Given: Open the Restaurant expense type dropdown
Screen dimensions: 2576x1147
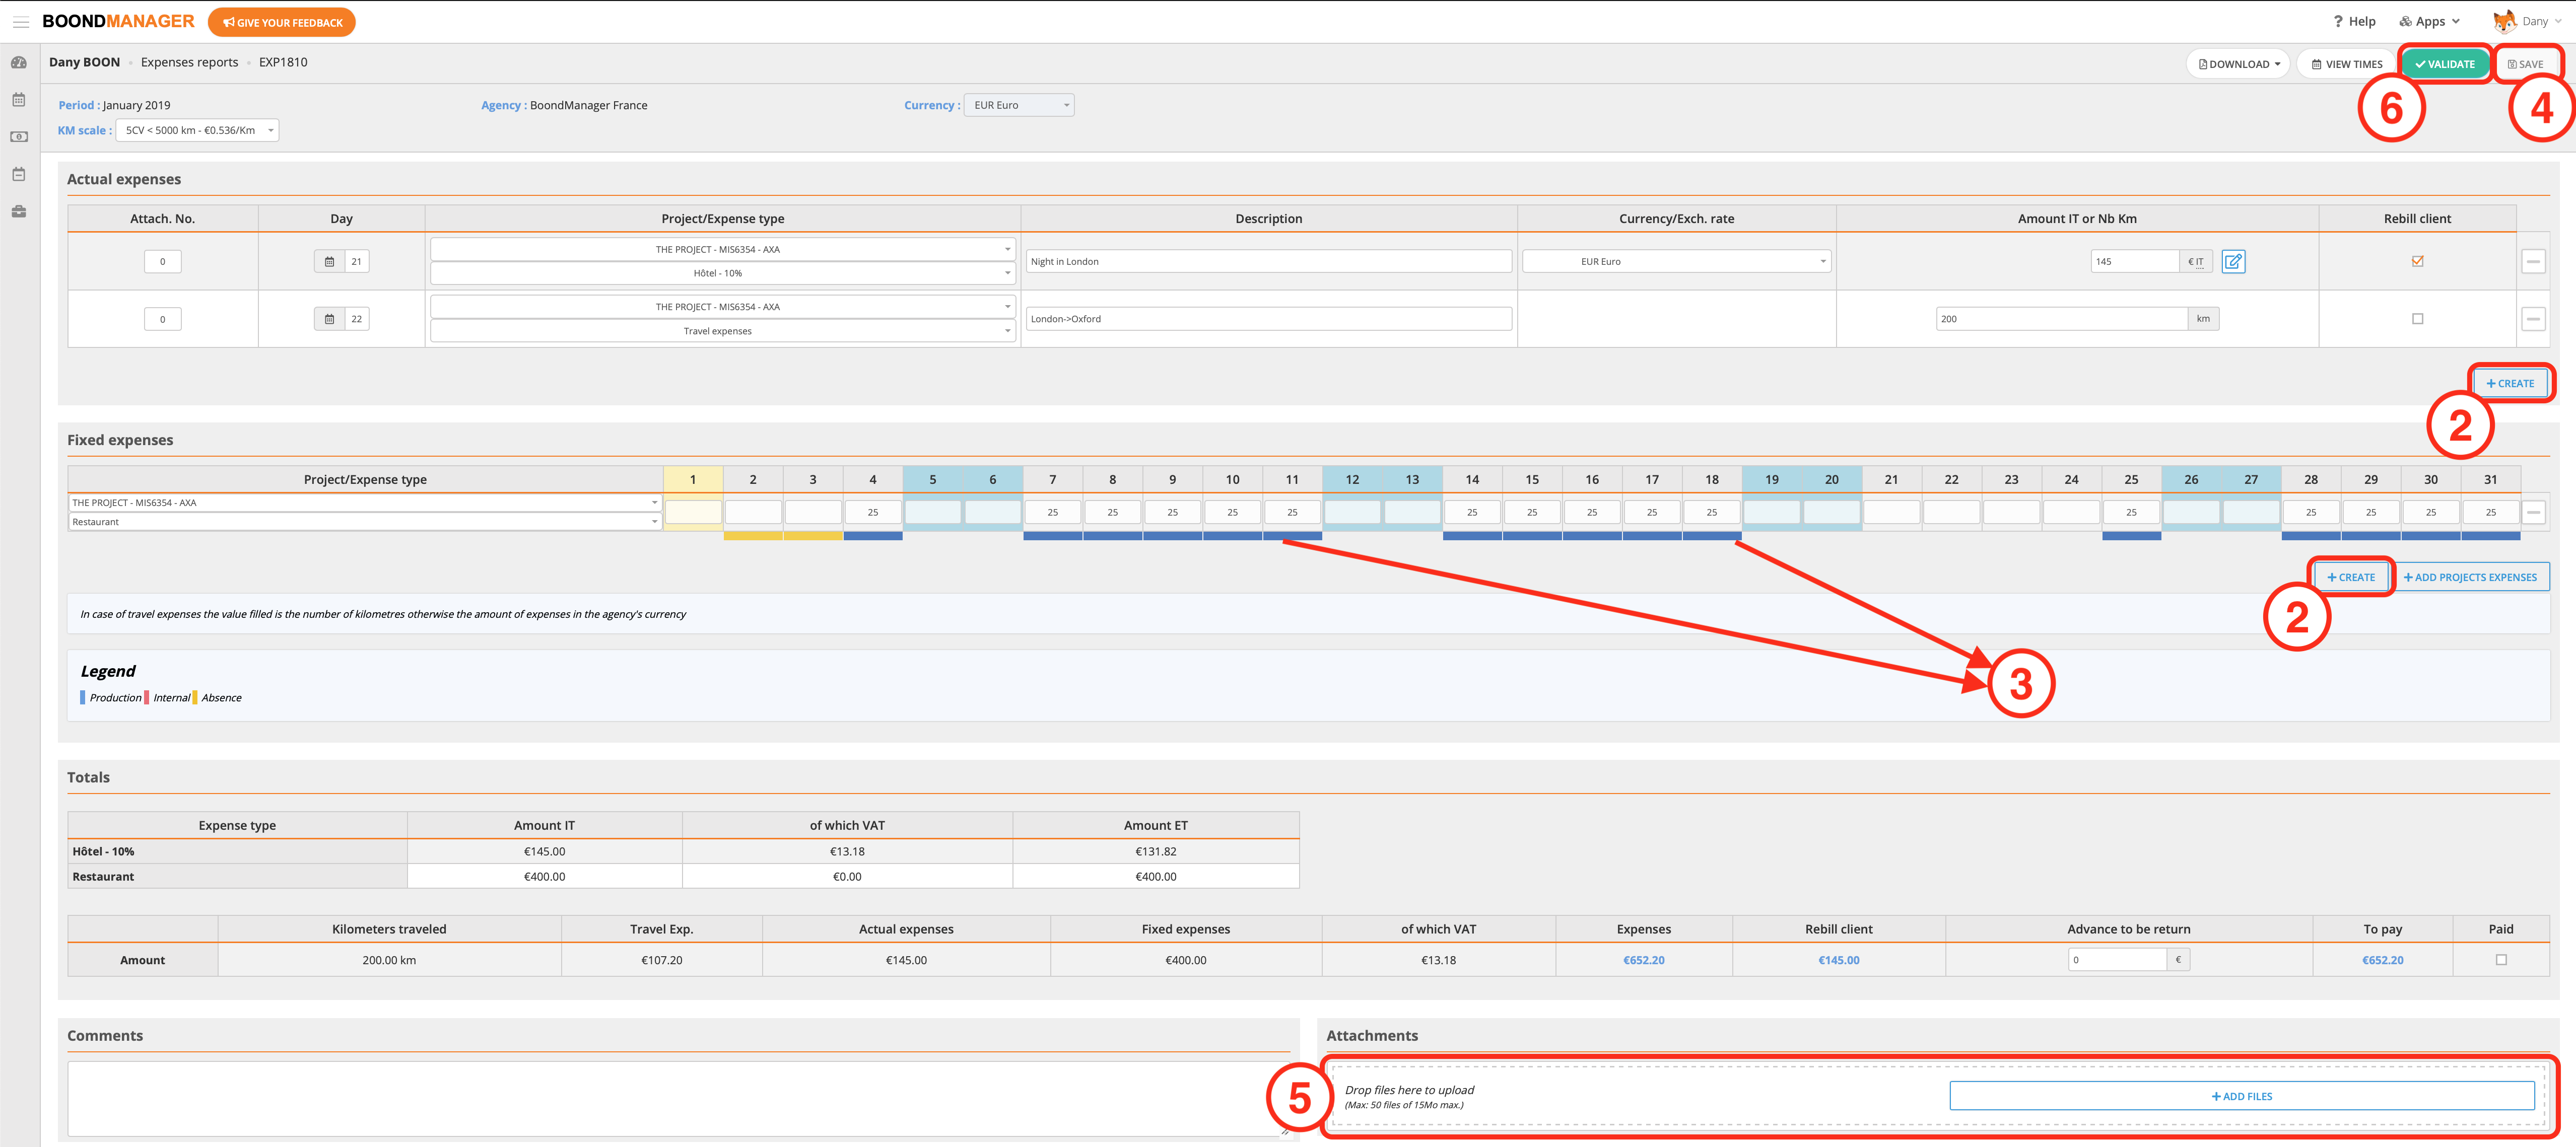Looking at the screenshot, I should point(365,522).
